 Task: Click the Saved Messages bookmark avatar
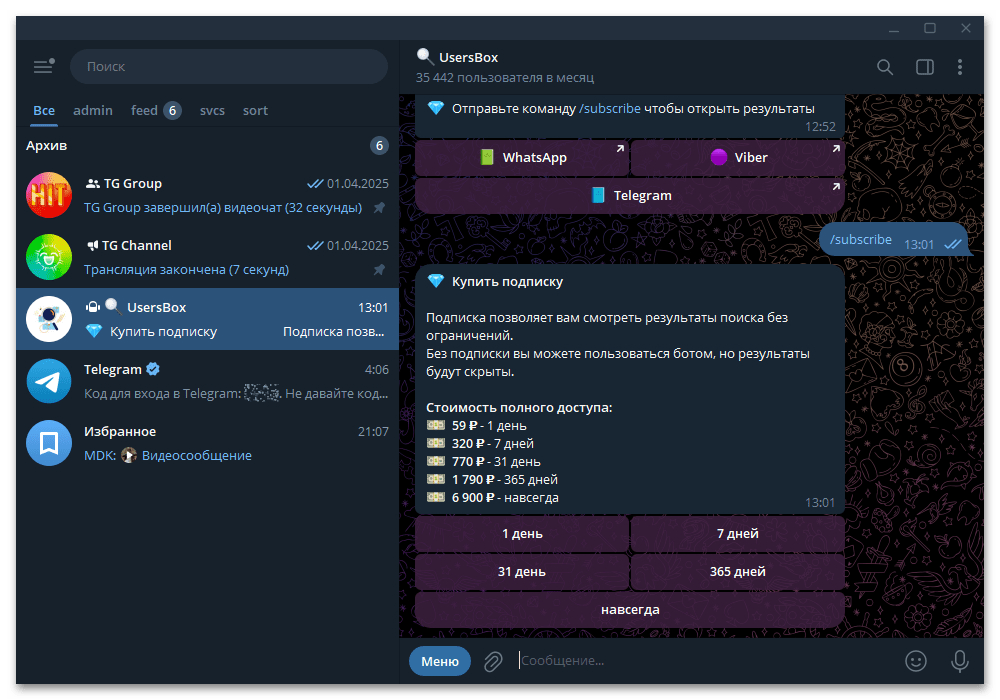pyautogui.click(x=49, y=442)
